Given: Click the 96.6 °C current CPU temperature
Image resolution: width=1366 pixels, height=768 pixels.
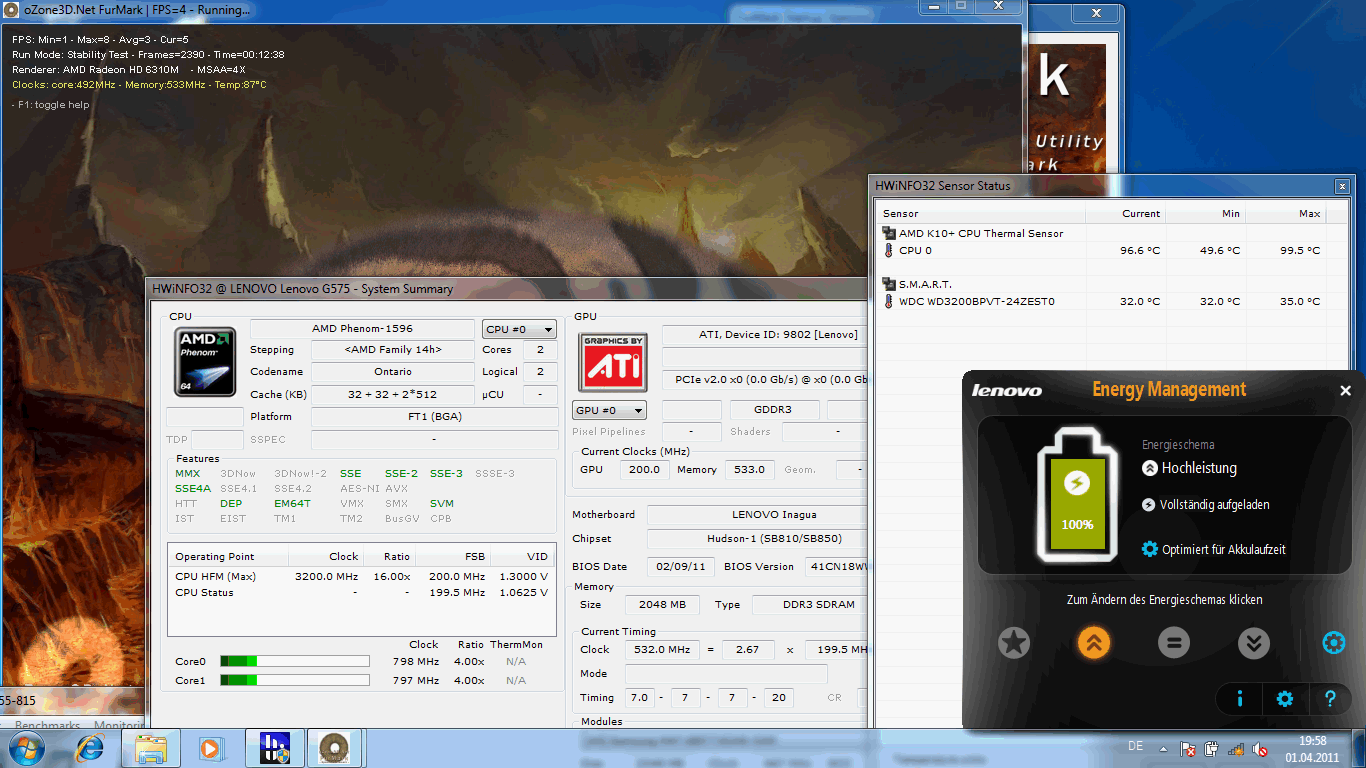Looking at the screenshot, I should tap(1140, 250).
